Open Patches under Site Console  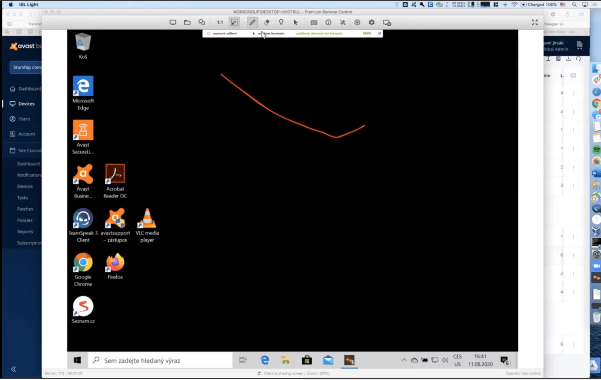pyautogui.click(x=25, y=209)
